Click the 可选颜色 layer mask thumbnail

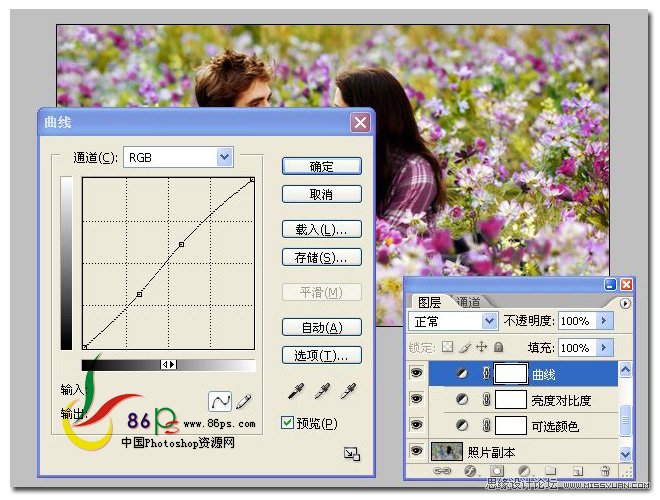[511, 426]
